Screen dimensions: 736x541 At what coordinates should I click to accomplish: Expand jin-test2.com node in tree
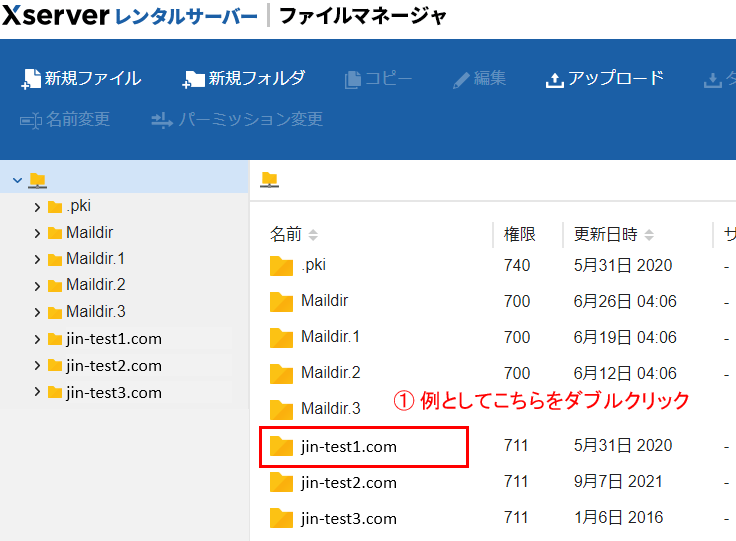37,366
